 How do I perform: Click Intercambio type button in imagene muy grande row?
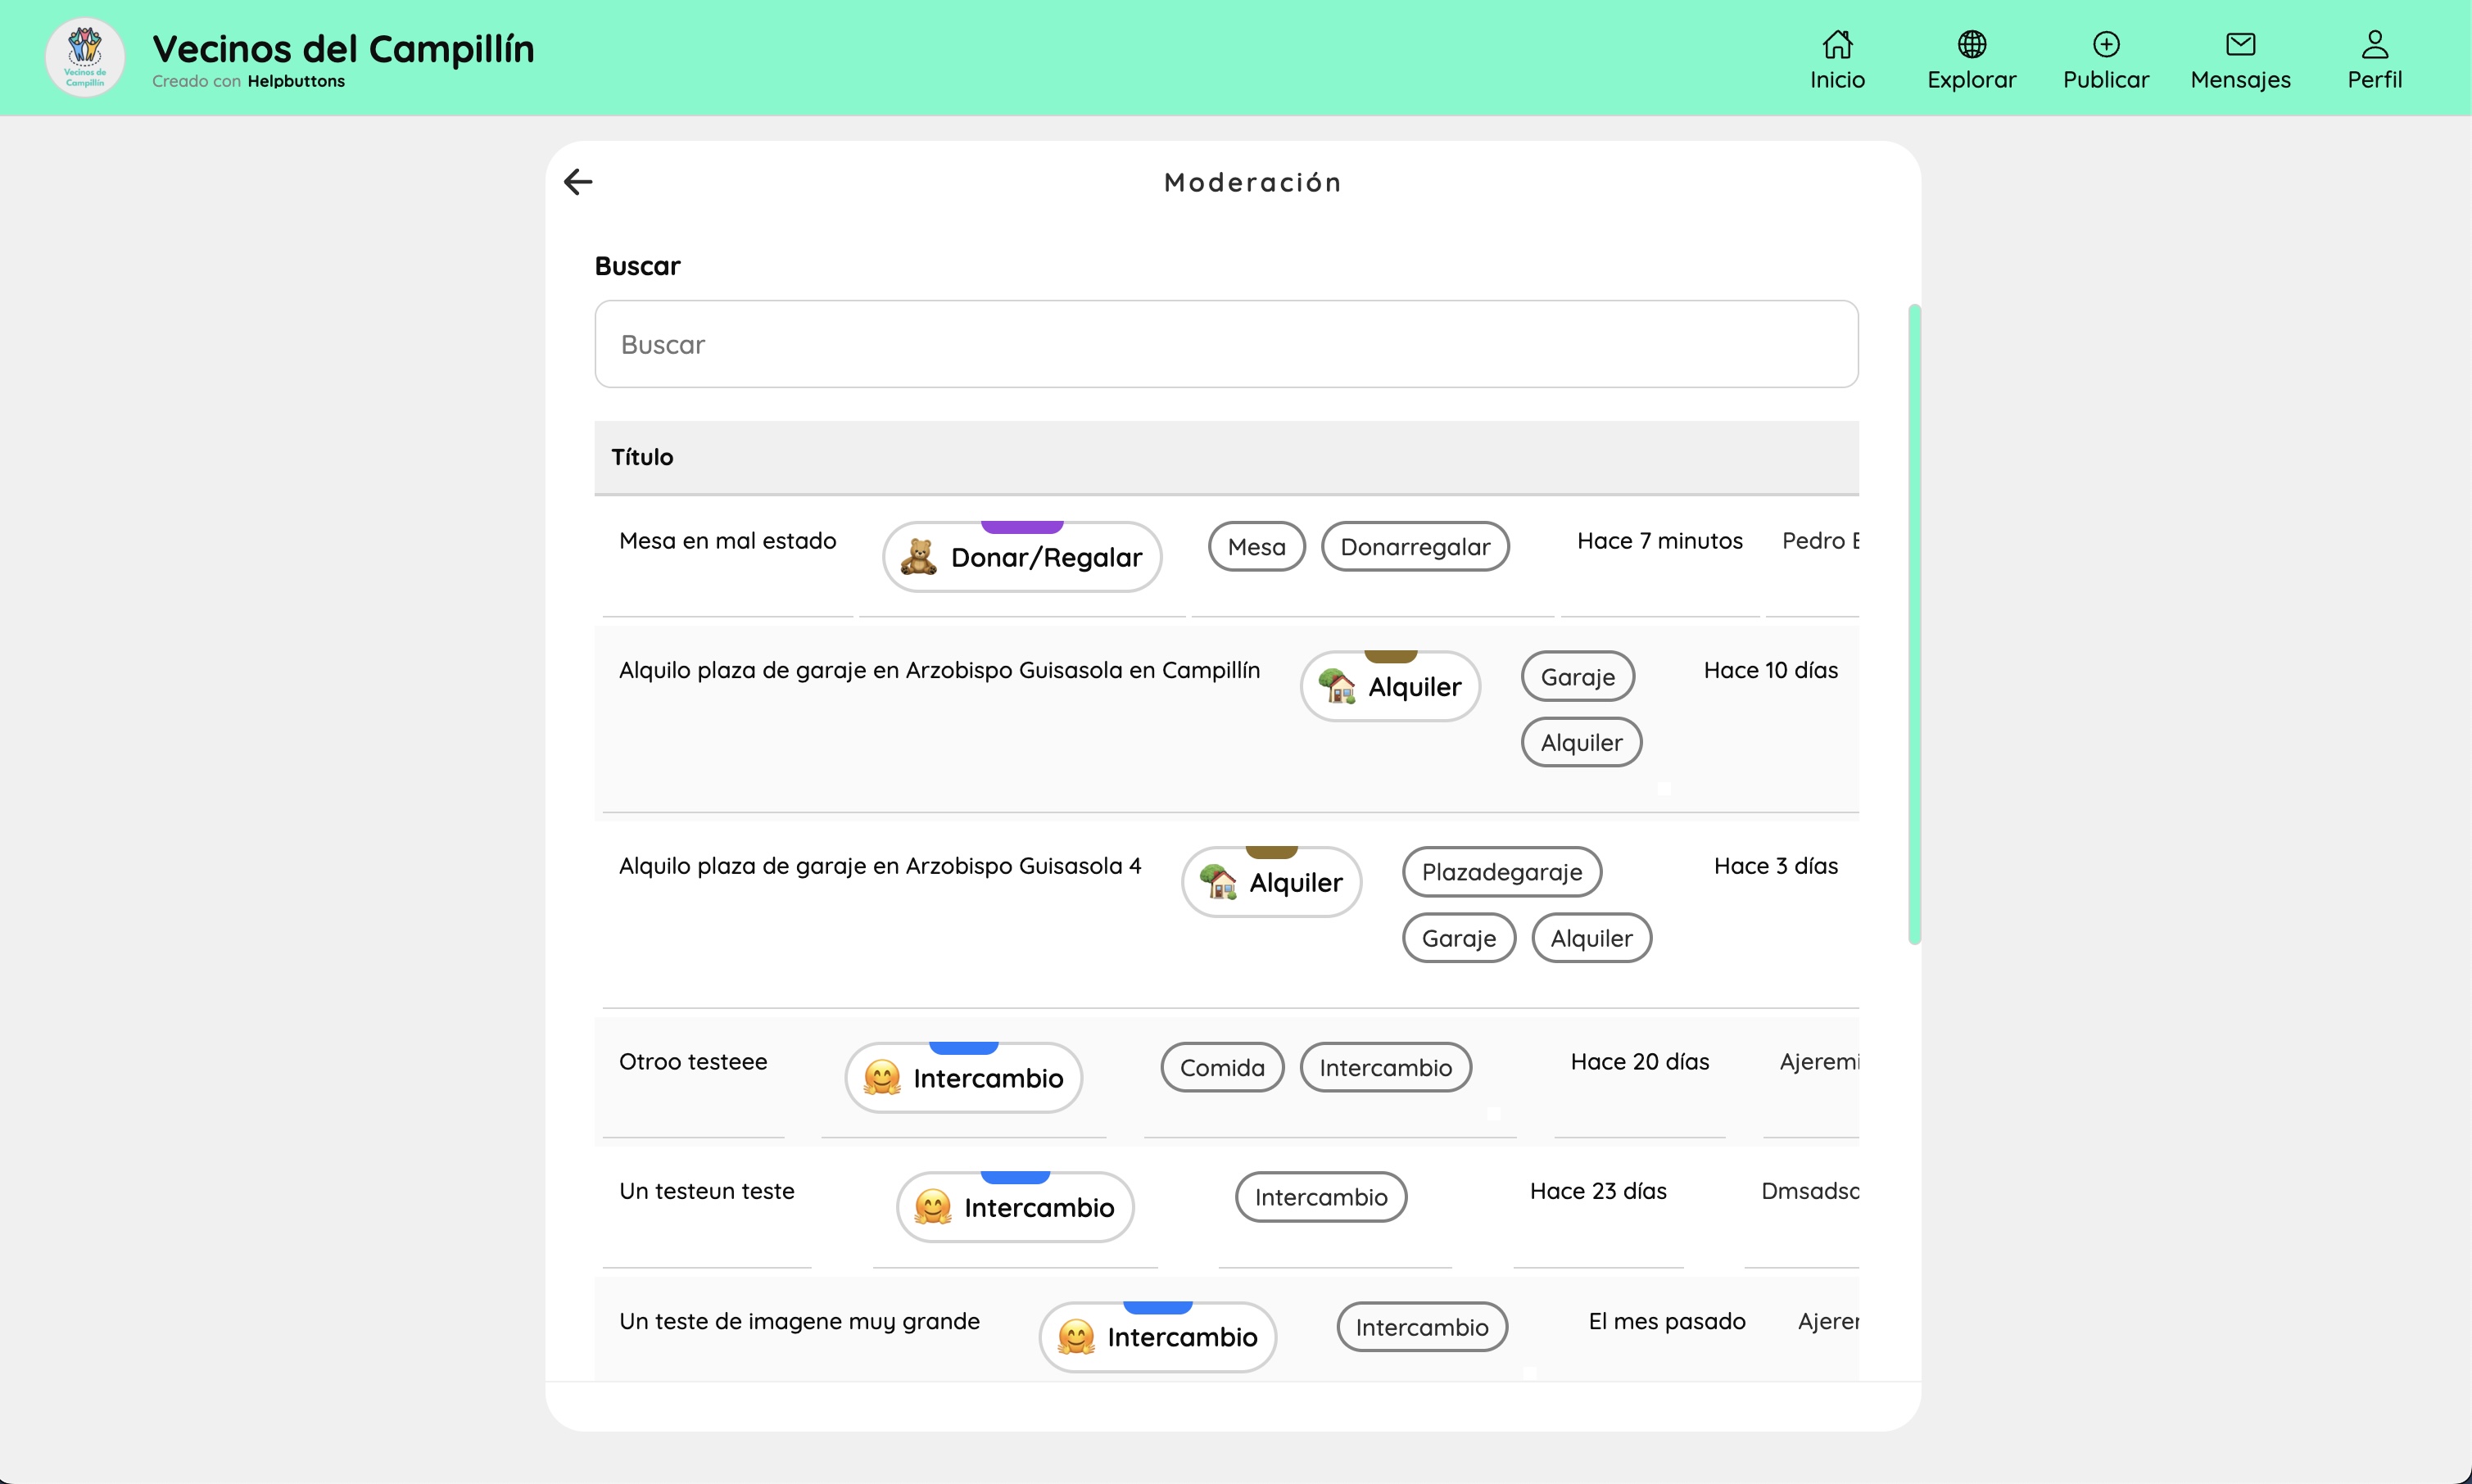point(1158,1337)
